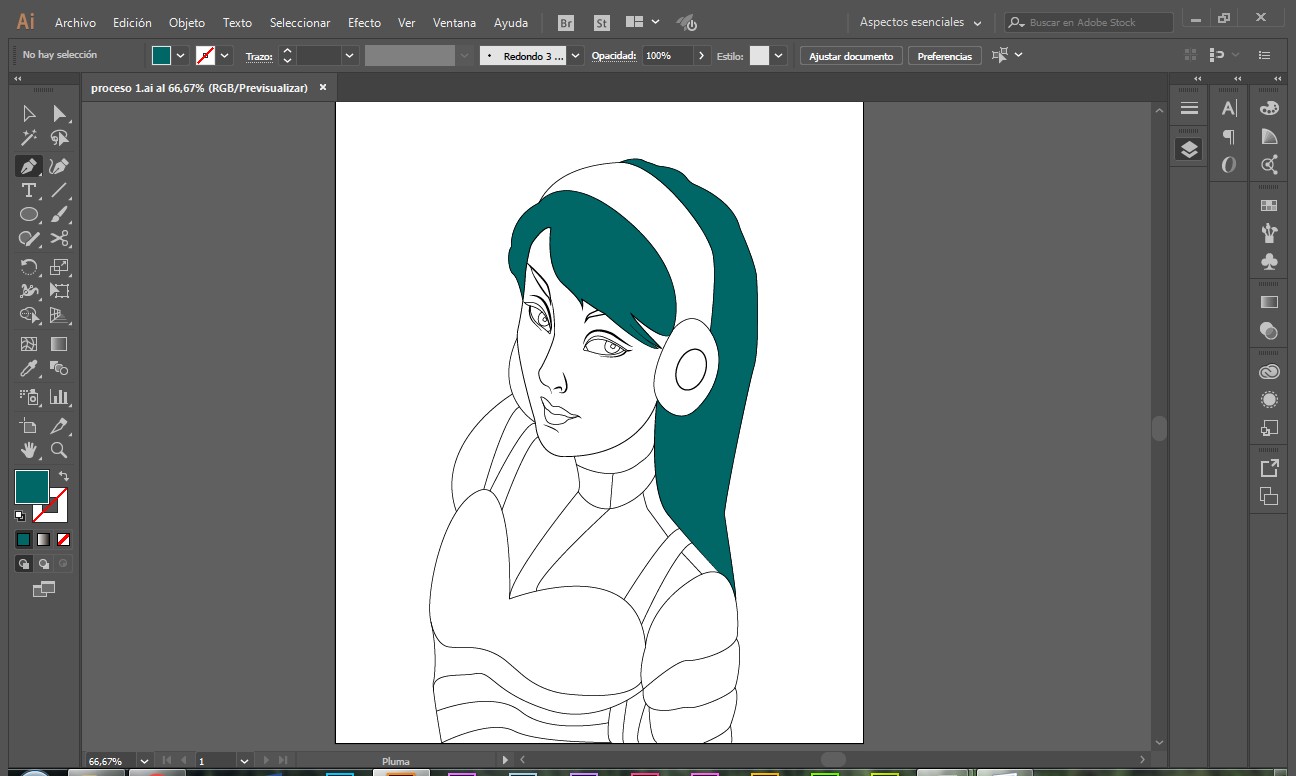Open the Redondo 3 brush definition dropdown
The image size is (1296, 776).
coord(574,56)
